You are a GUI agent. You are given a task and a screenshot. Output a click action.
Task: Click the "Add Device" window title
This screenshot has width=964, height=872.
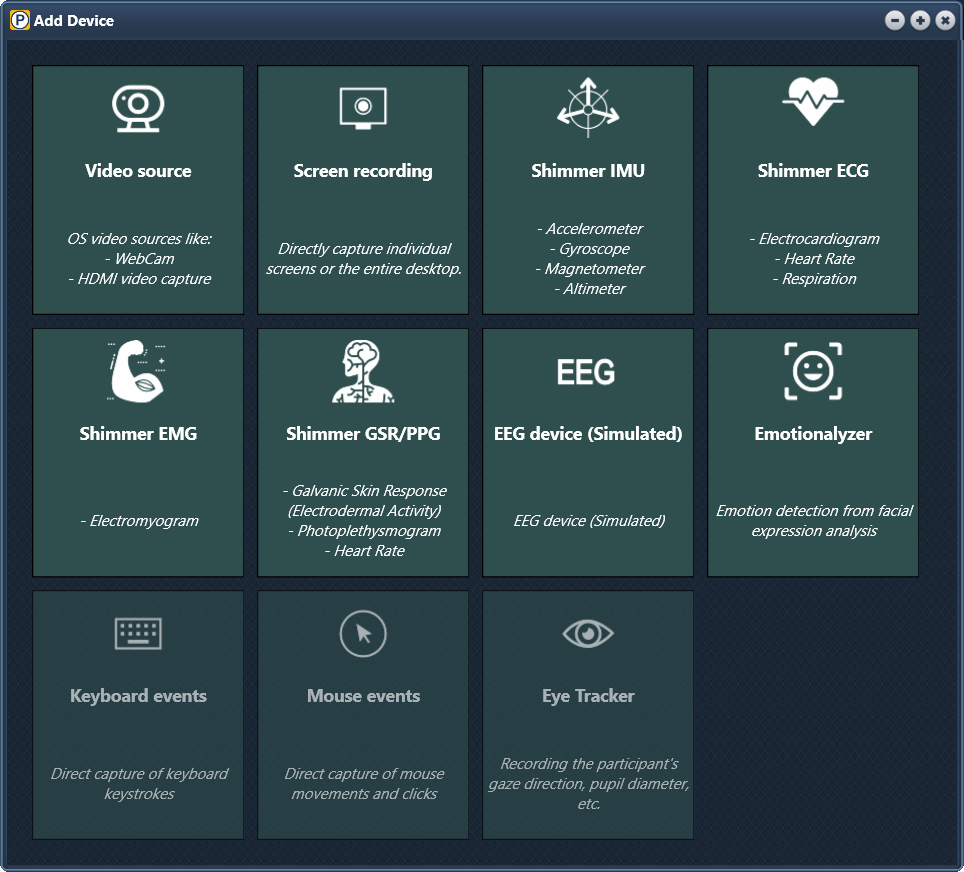pos(74,21)
